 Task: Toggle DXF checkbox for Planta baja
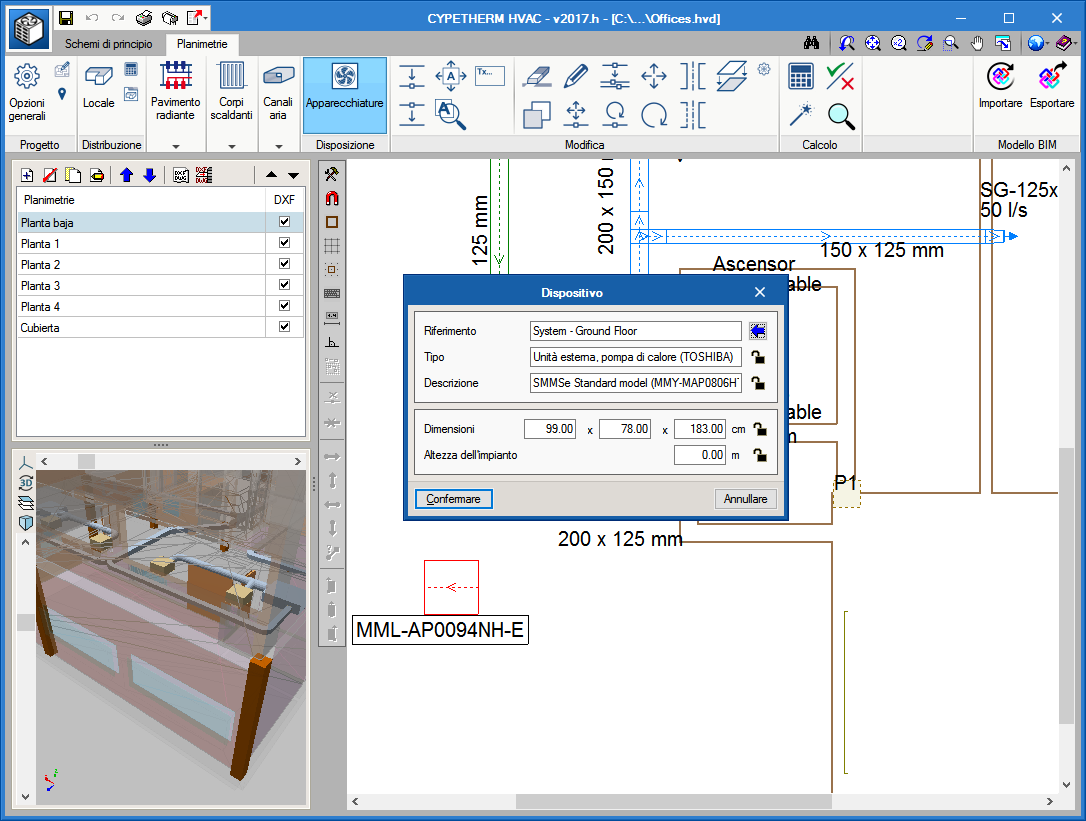point(284,222)
